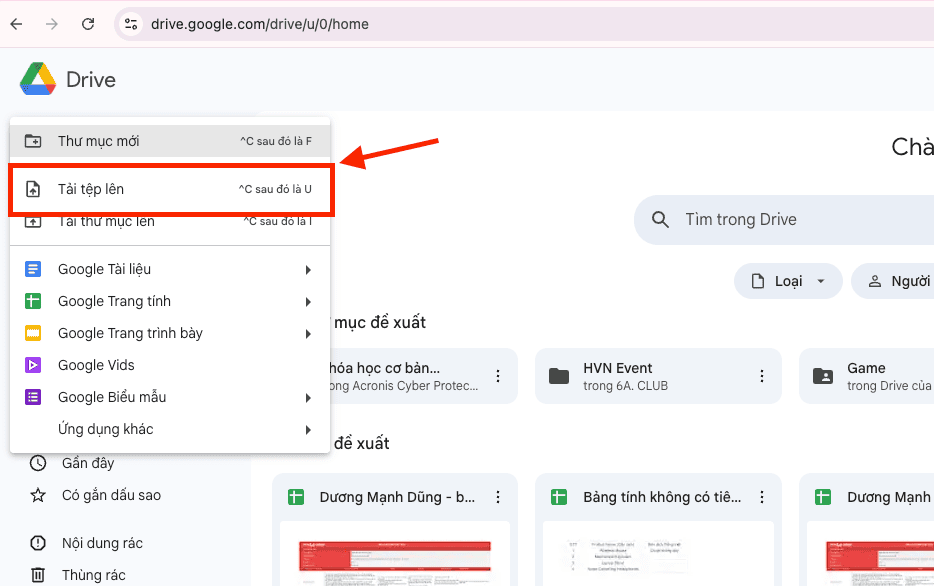
Task: Click the browser back arrow
Action: pos(16,24)
